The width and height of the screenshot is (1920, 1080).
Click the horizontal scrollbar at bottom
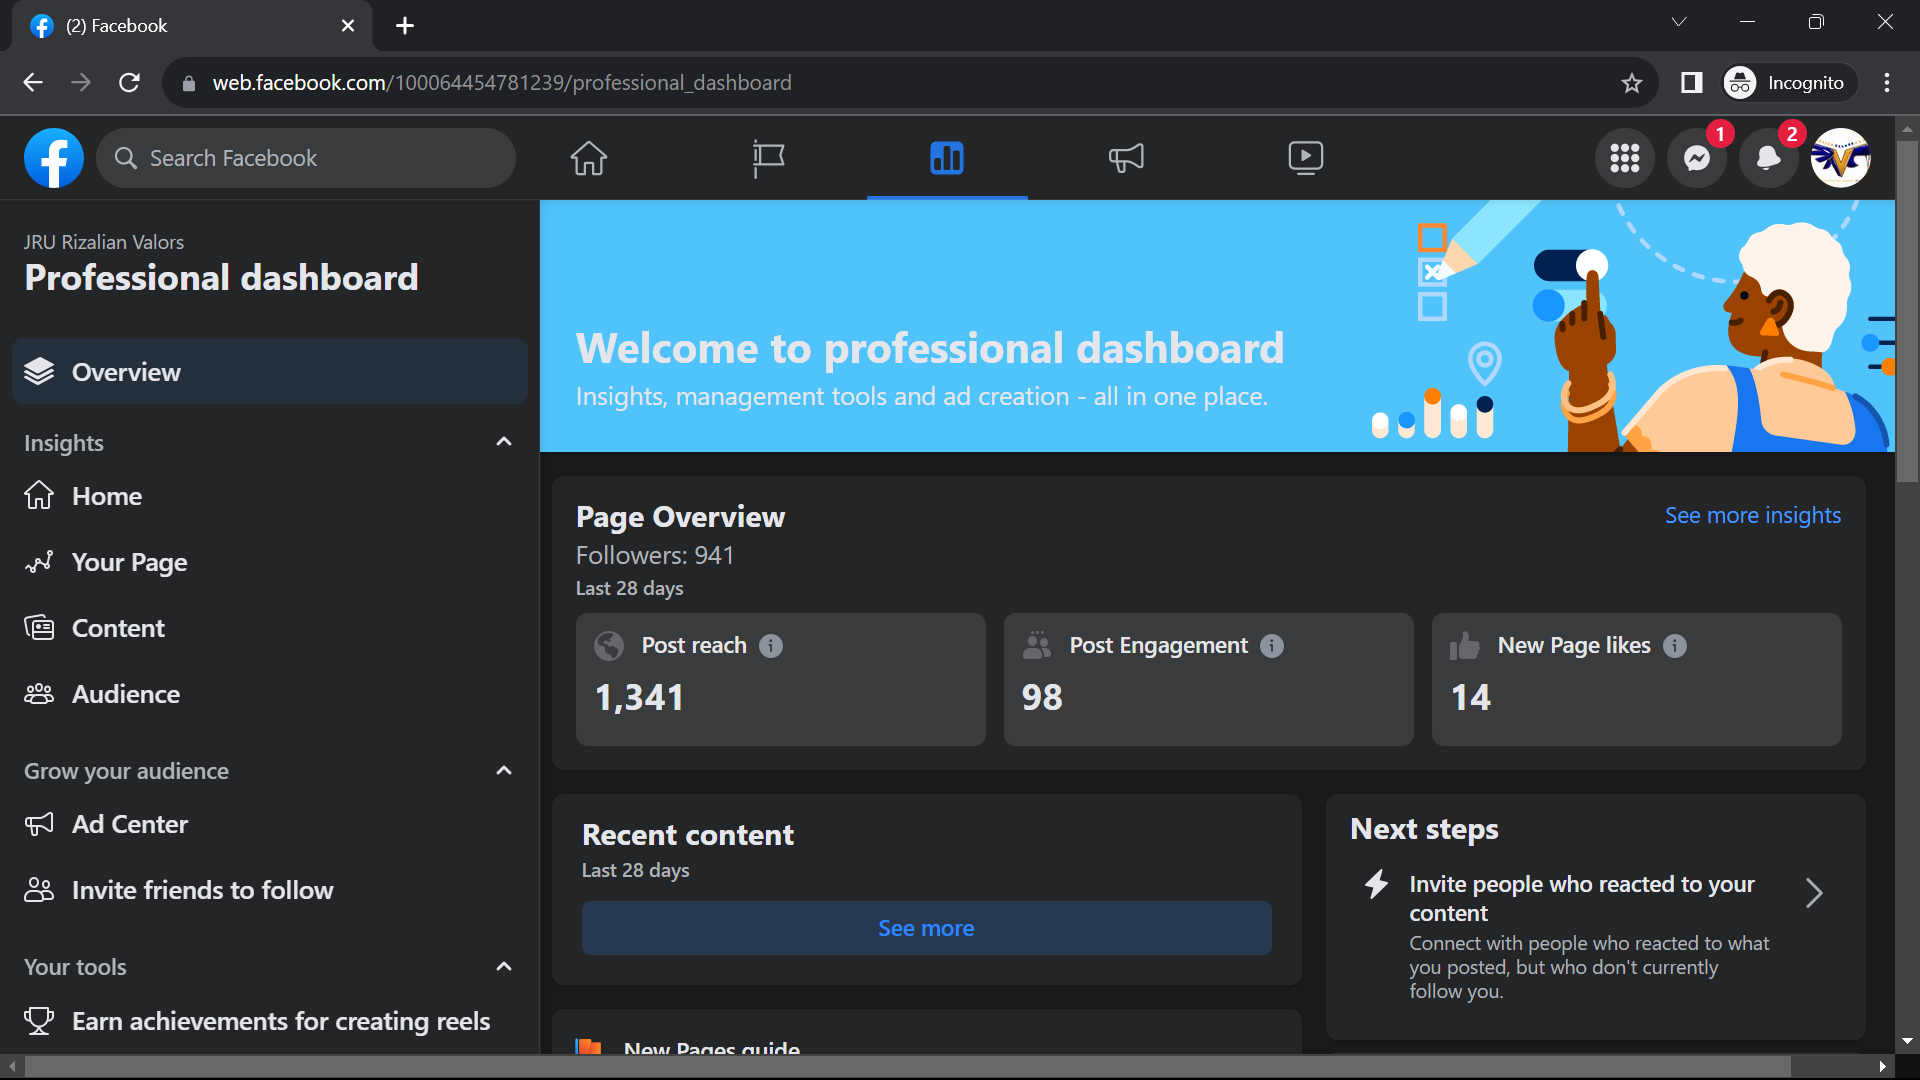tap(909, 1066)
